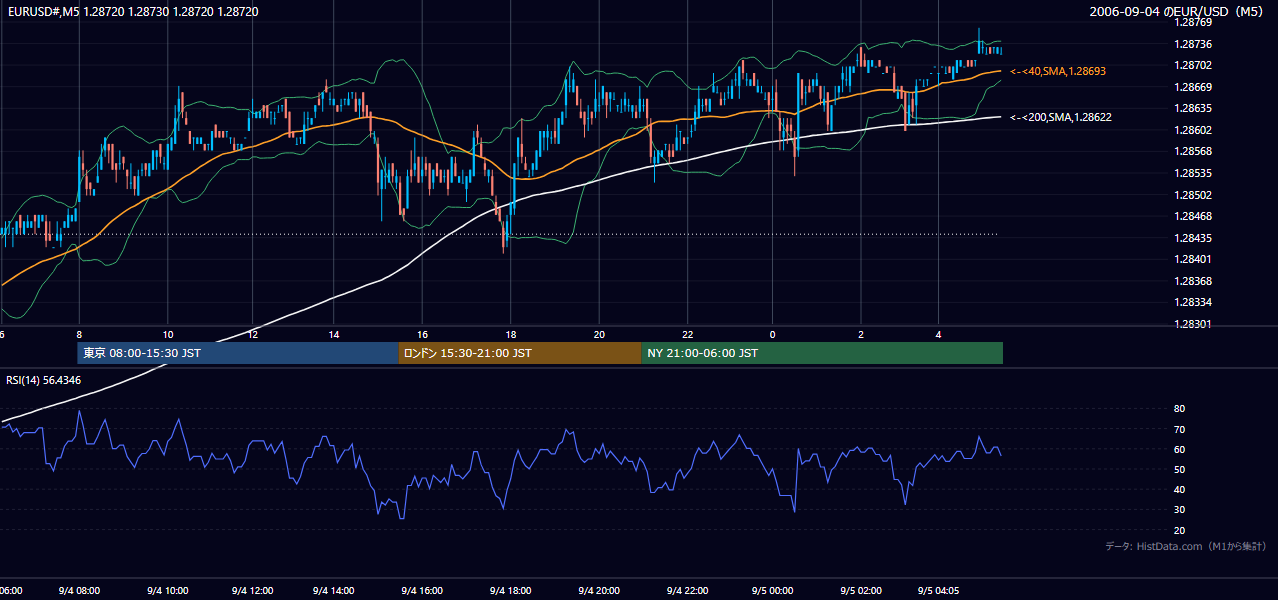Click the bottom time label 9/4 08:00
Image resolution: width=1278 pixels, height=600 pixels.
(x=79, y=591)
